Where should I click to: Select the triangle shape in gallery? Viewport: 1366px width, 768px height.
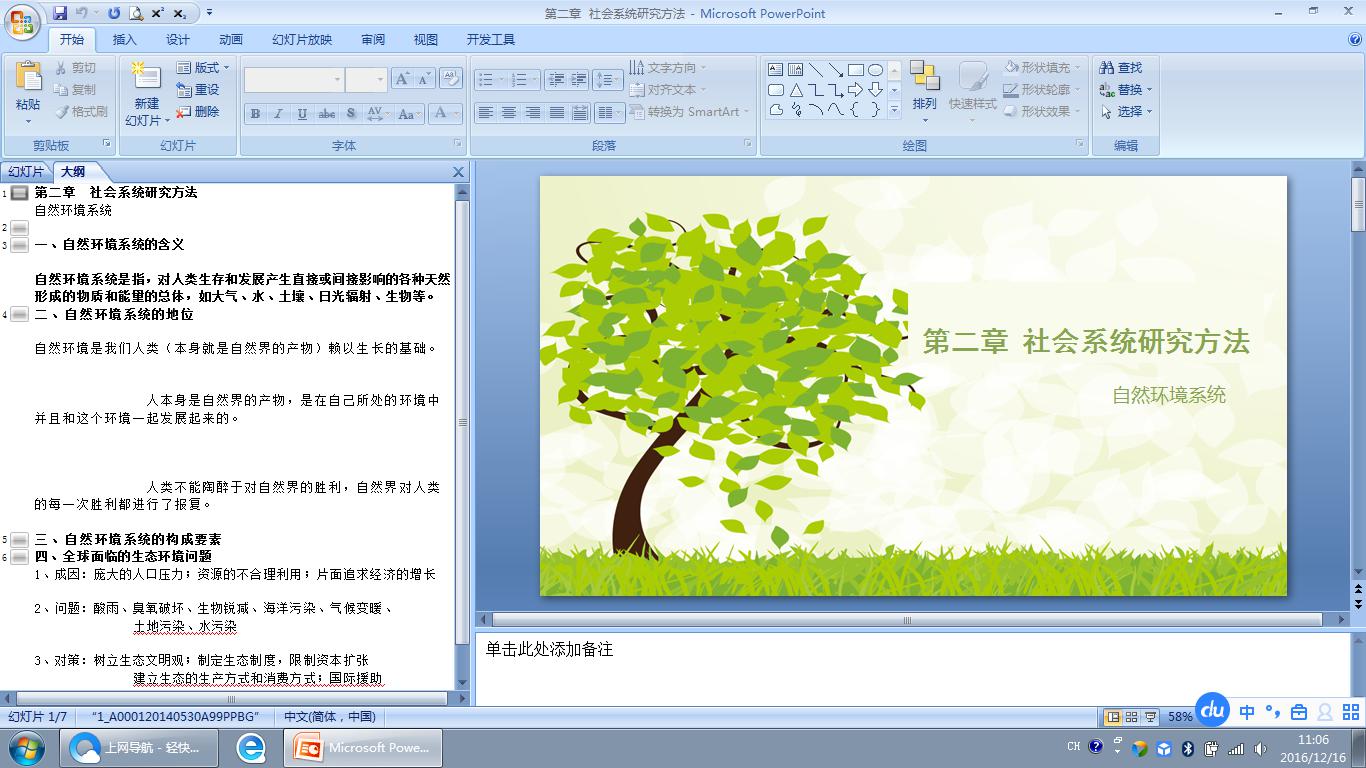pos(796,90)
